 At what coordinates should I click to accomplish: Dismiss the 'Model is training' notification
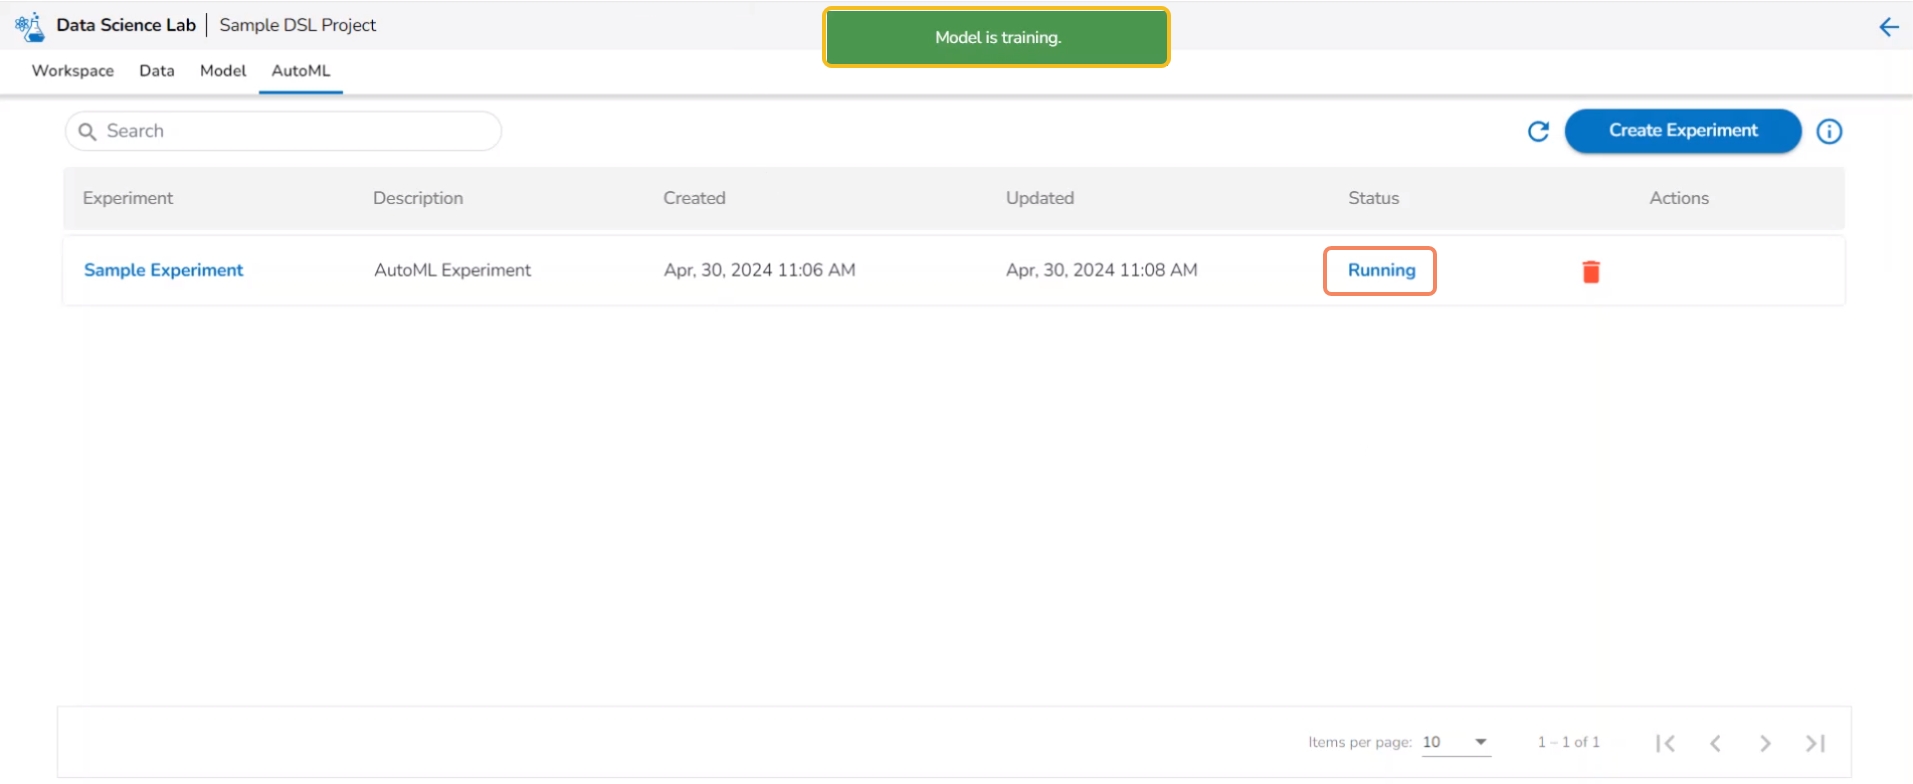[x=996, y=38]
